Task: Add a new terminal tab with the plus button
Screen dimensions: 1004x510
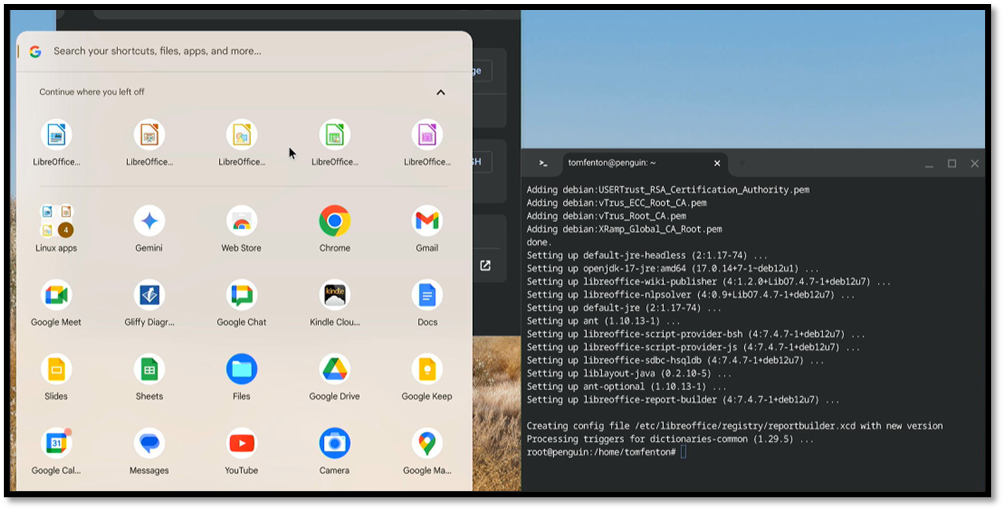Action: coord(741,163)
